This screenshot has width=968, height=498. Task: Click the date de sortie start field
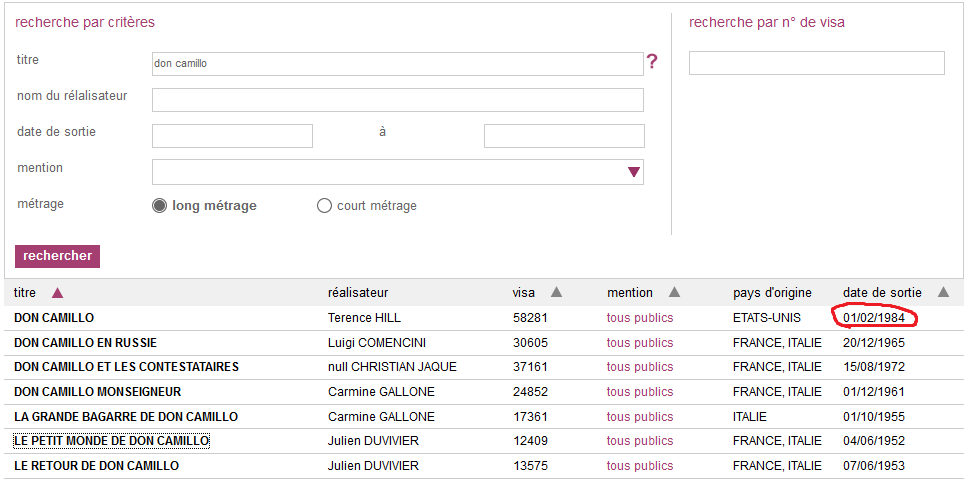point(232,136)
